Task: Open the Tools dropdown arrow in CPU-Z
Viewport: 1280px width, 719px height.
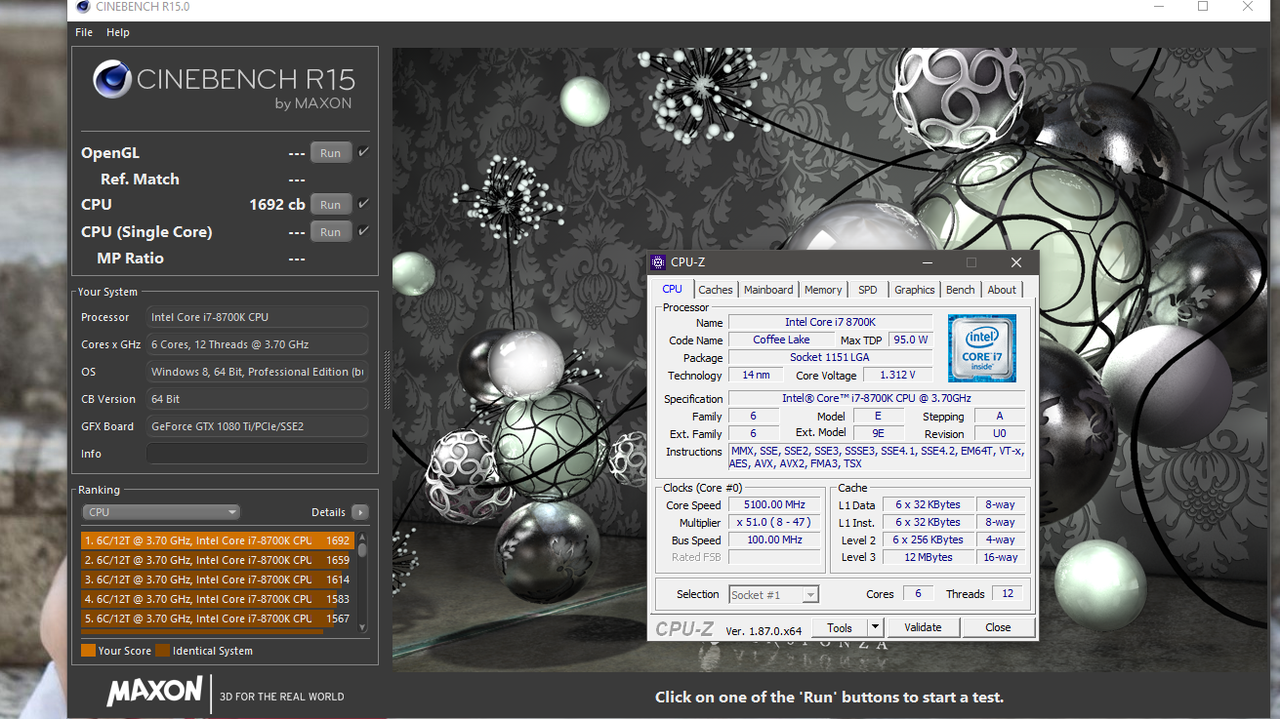Action: tap(875, 627)
